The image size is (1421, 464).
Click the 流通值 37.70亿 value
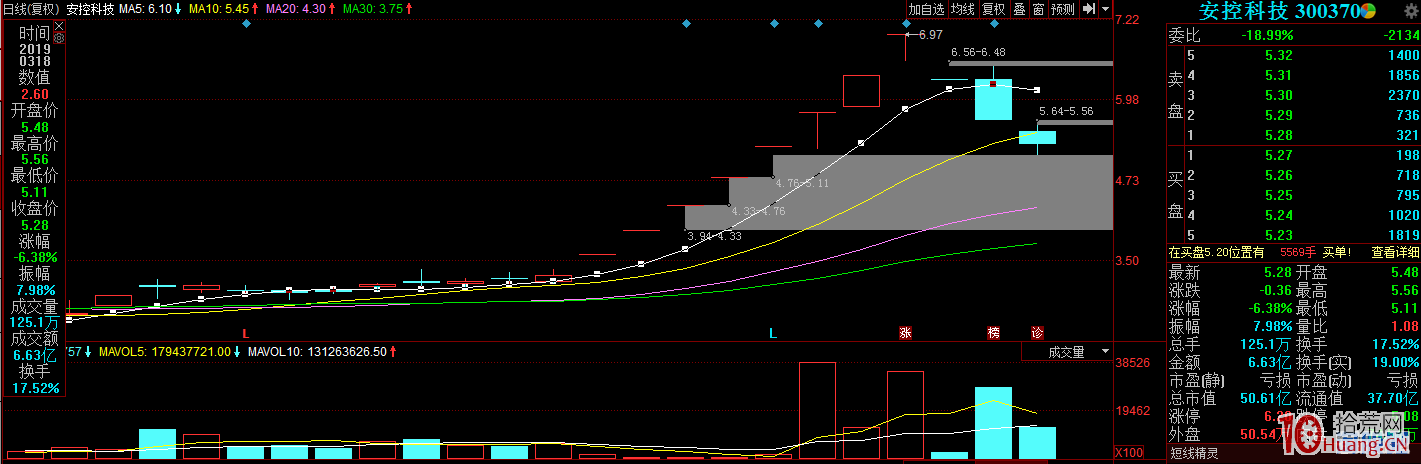tap(1392, 399)
